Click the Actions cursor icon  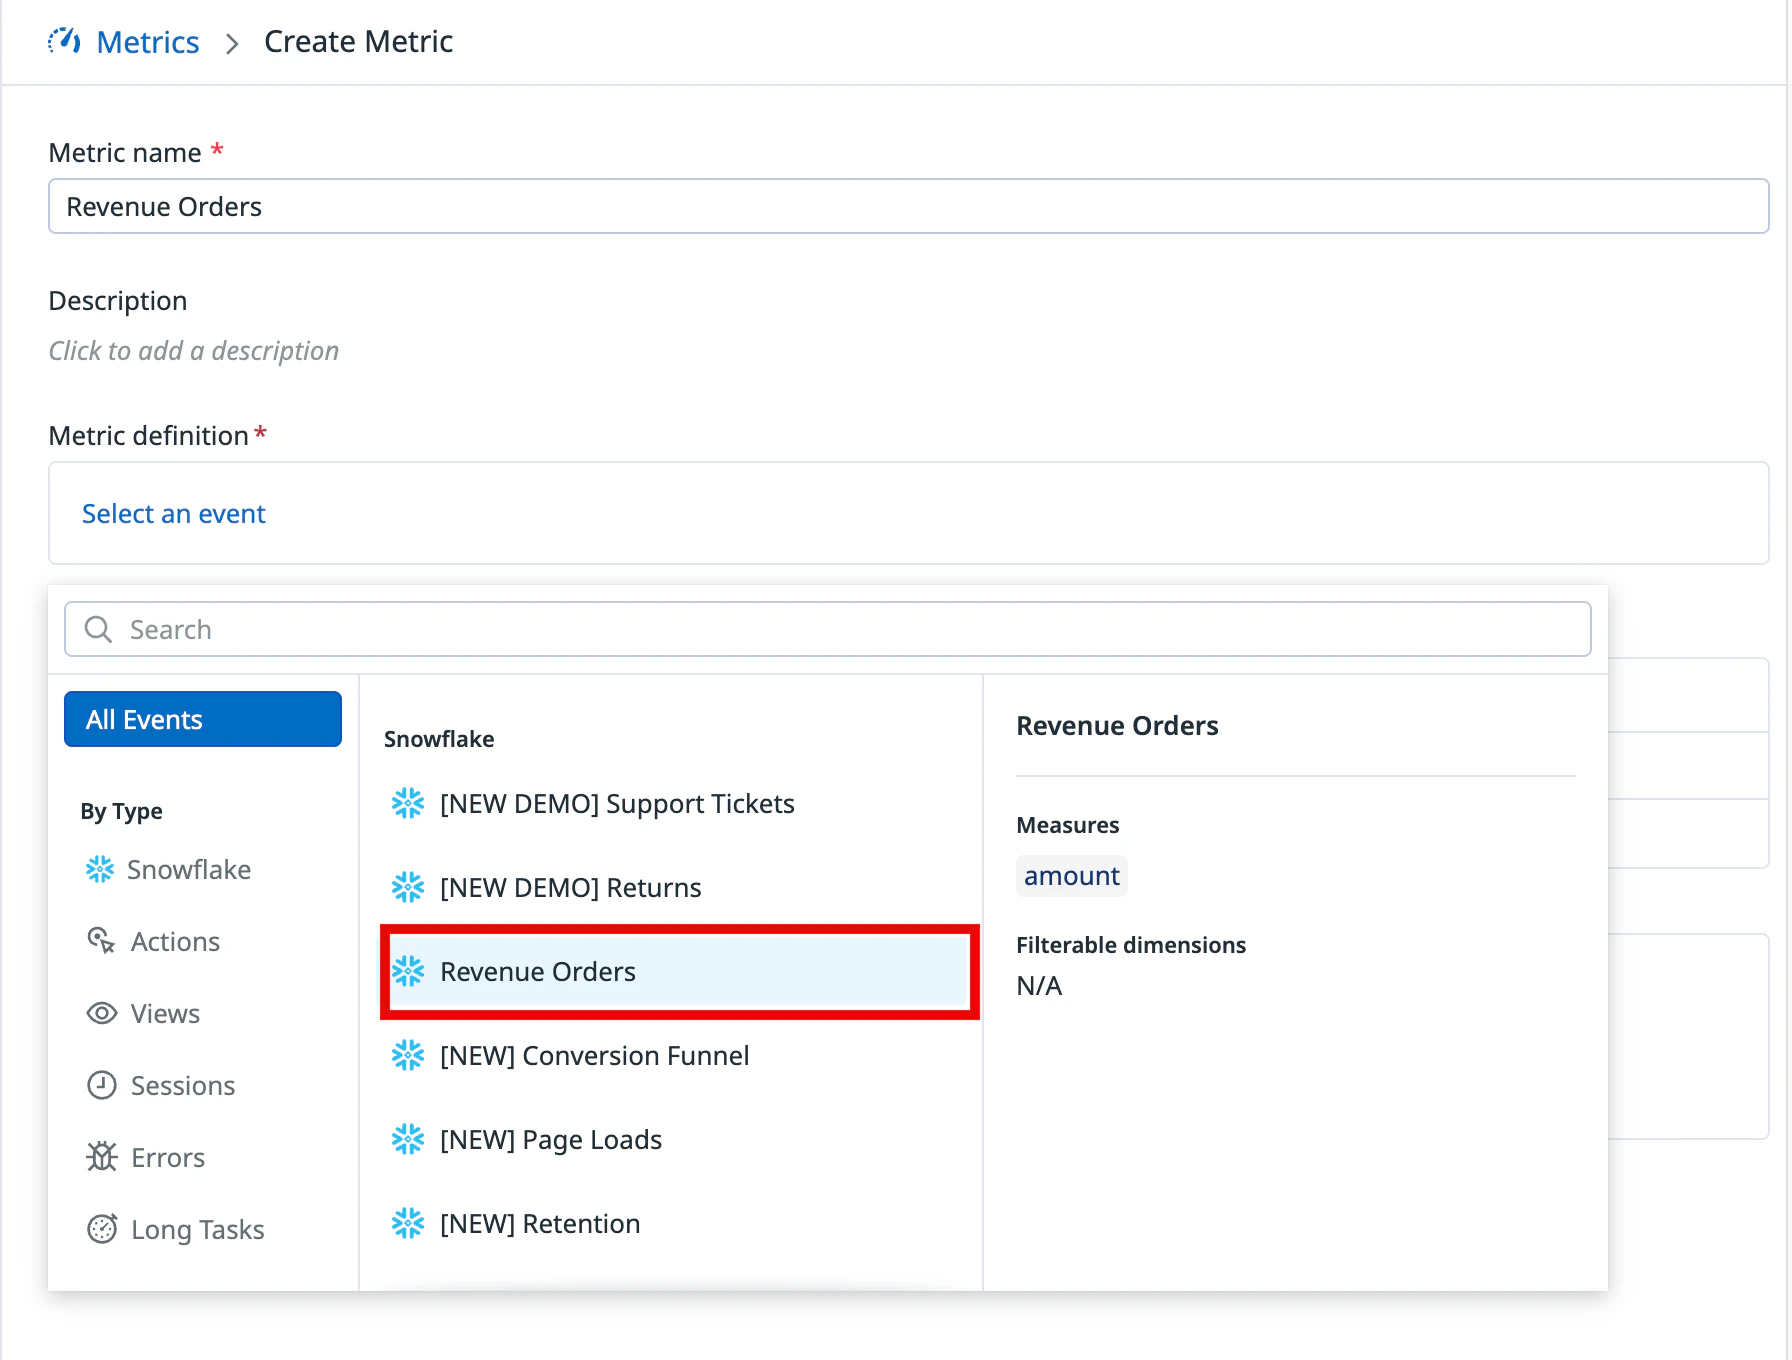coord(101,941)
